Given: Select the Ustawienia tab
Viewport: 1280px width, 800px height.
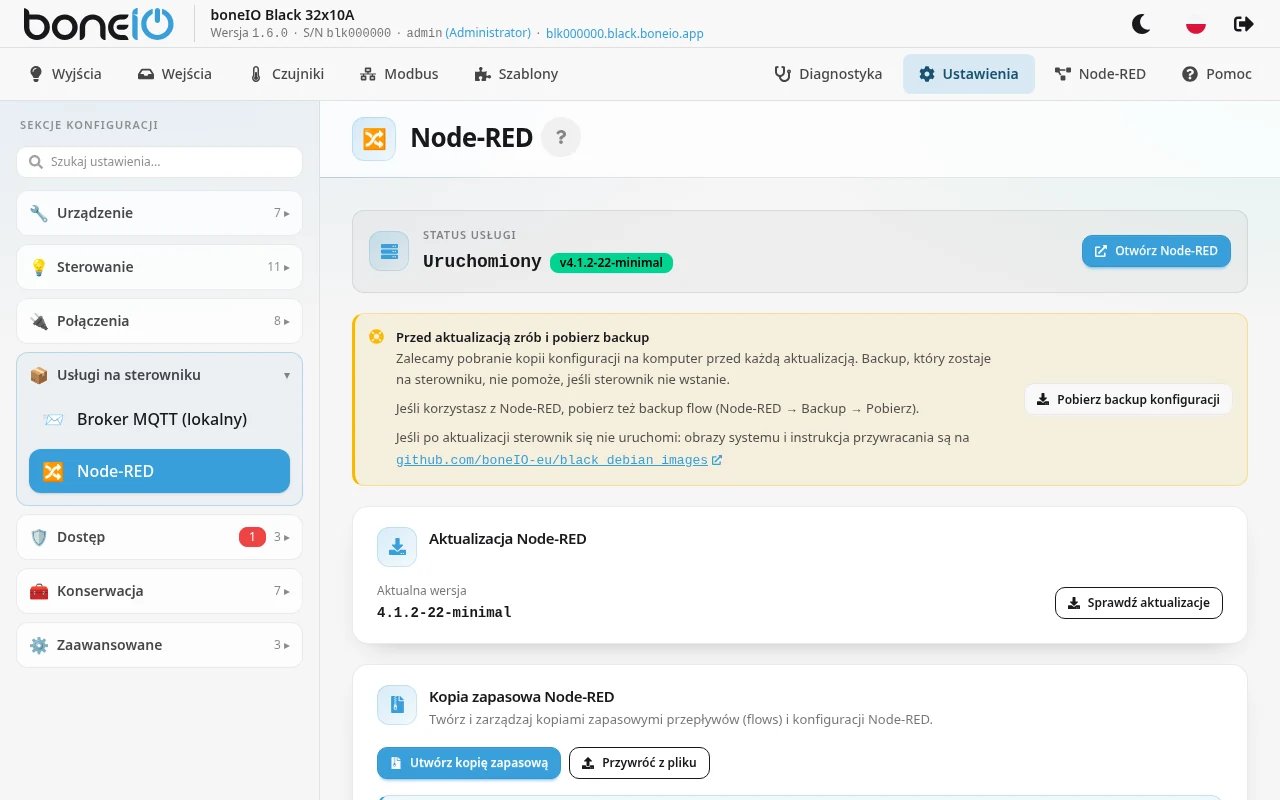Looking at the screenshot, I should pyautogui.click(x=969, y=74).
